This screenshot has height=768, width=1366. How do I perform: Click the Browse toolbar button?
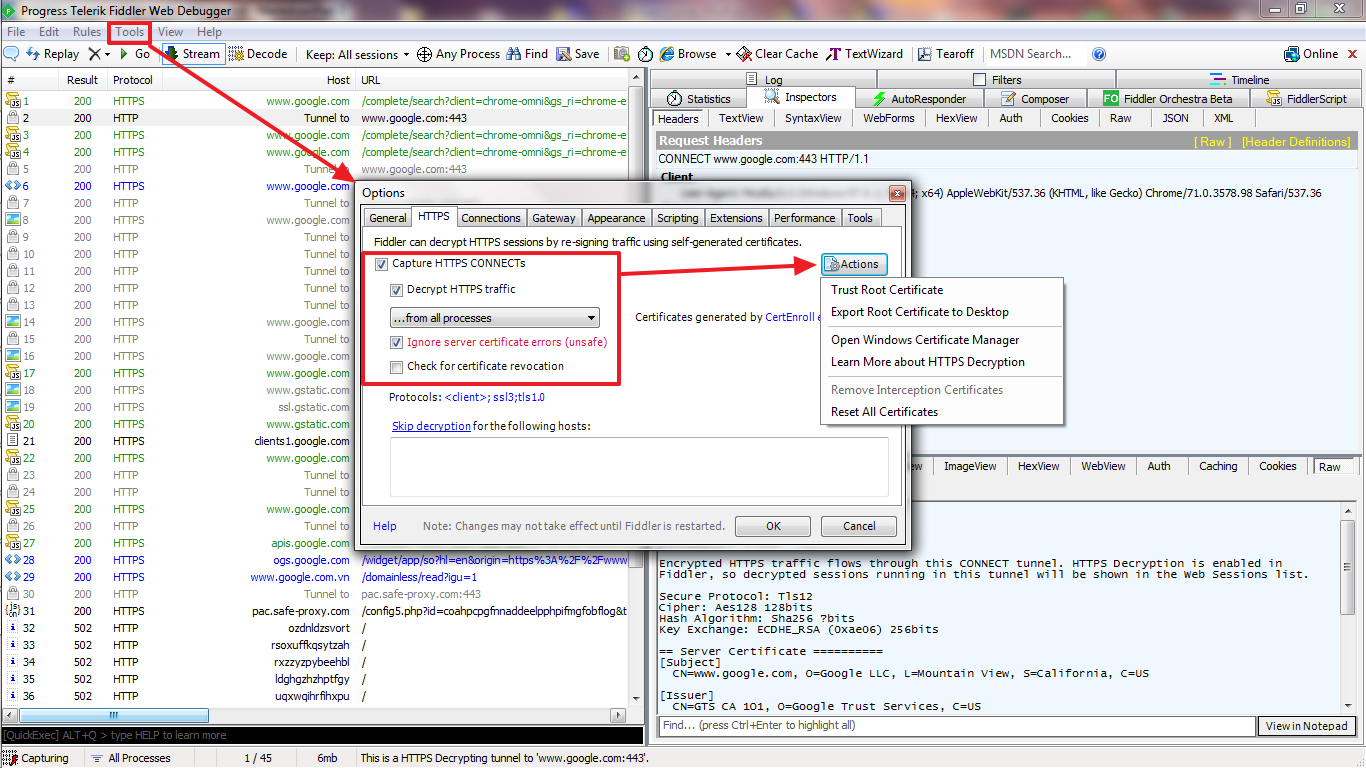(688, 54)
